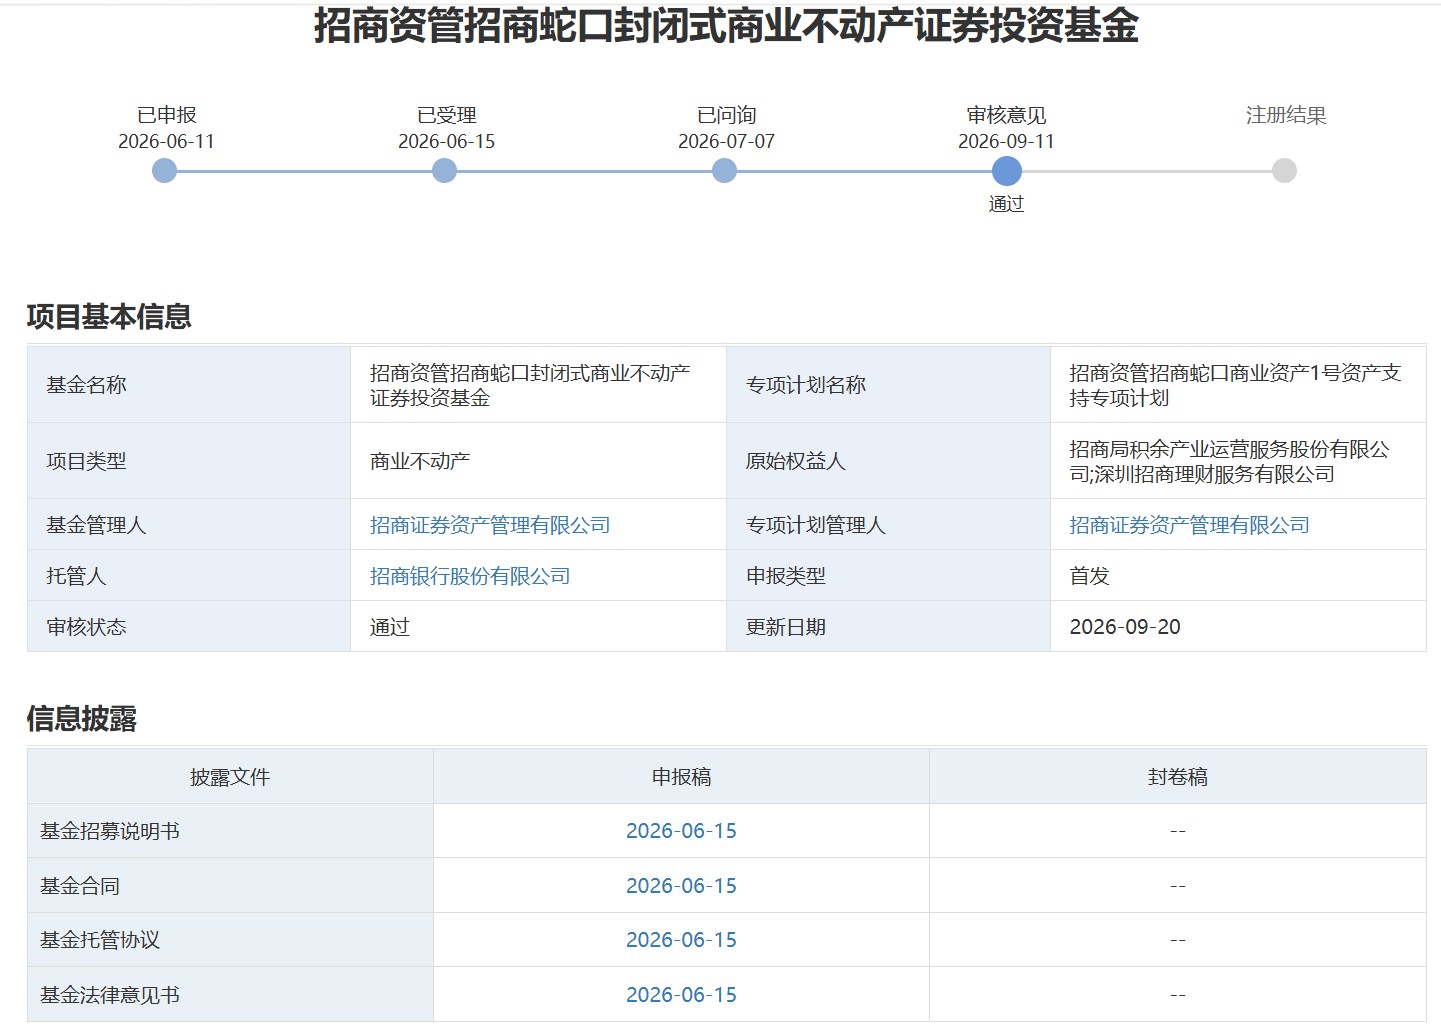Click the 基金托管协议 row label
The width and height of the screenshot is (1441, 1030).
100,940
